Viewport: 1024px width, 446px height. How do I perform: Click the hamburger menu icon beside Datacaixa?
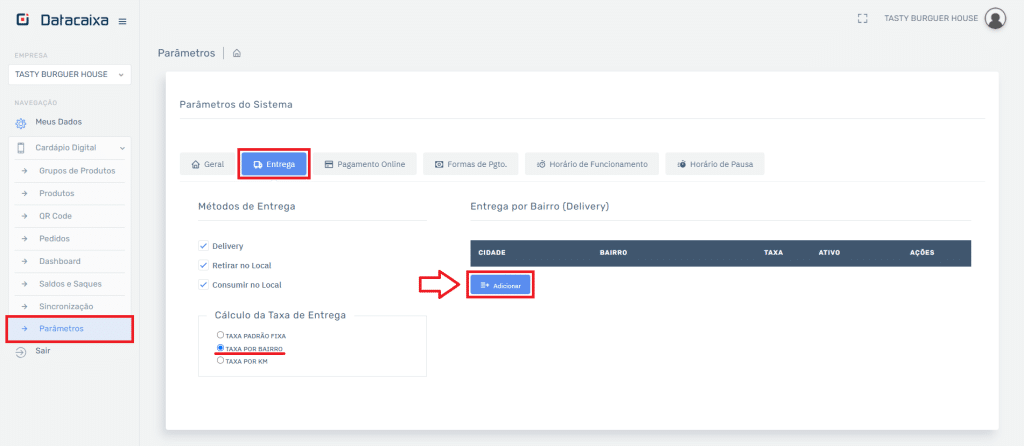tap(122, 21)
